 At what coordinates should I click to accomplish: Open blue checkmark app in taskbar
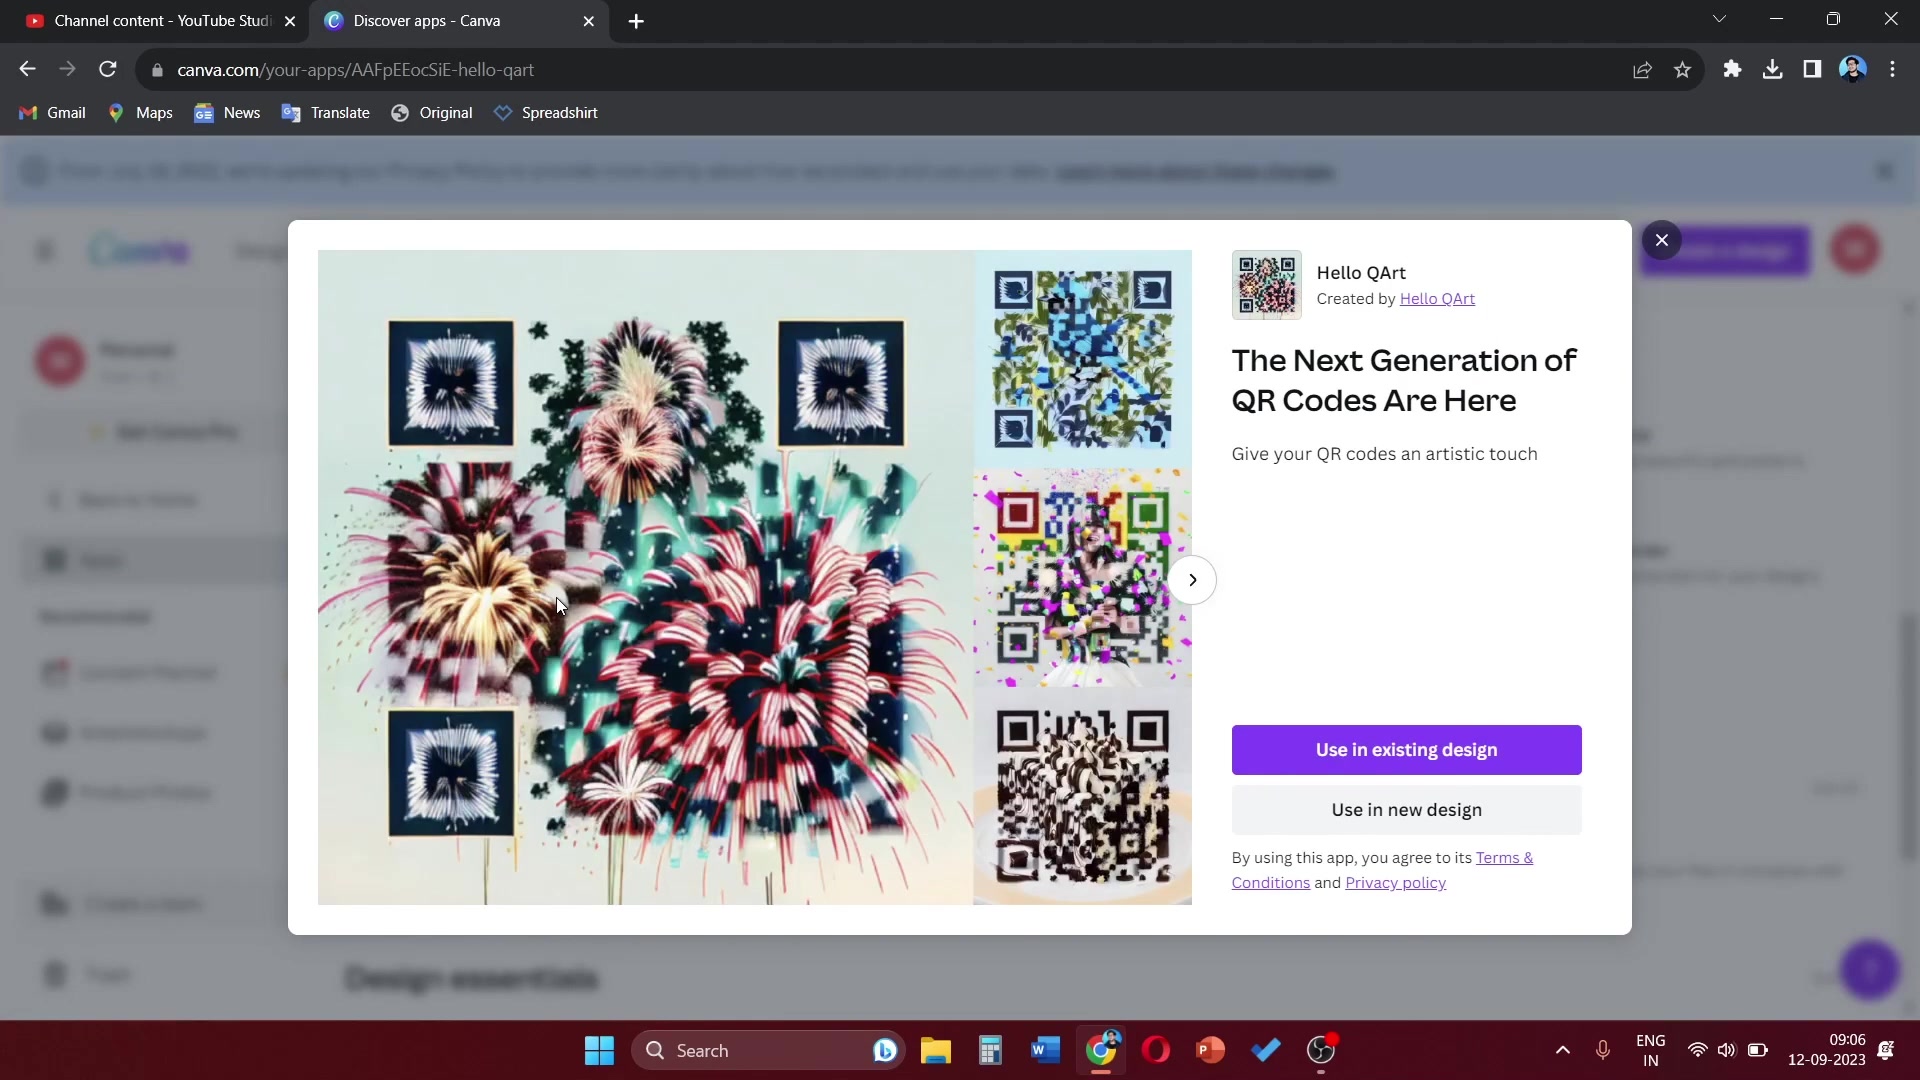(1266, 1051)
